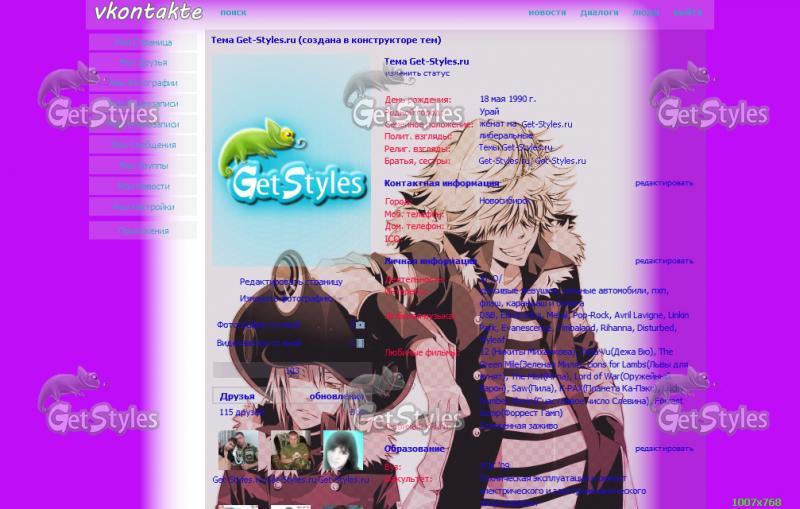Click city value Новосибирск

click(504, 201)
